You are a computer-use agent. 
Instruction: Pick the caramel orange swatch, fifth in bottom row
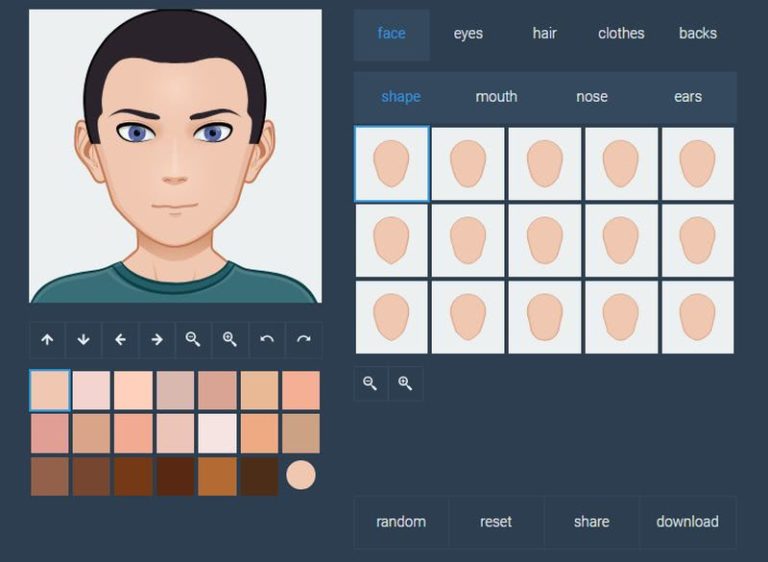pyautogui.click(x=217, y=476)
